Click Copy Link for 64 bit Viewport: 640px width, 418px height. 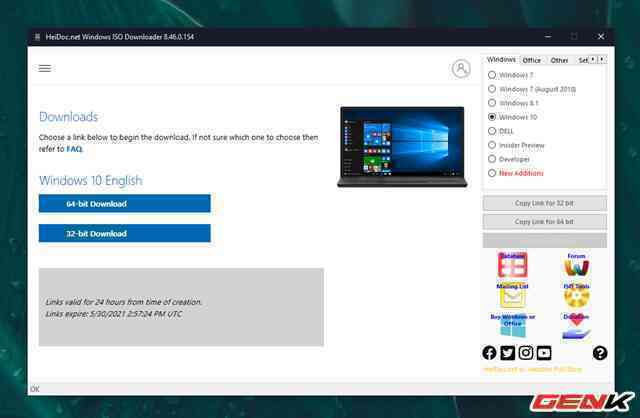pos(544,222)
